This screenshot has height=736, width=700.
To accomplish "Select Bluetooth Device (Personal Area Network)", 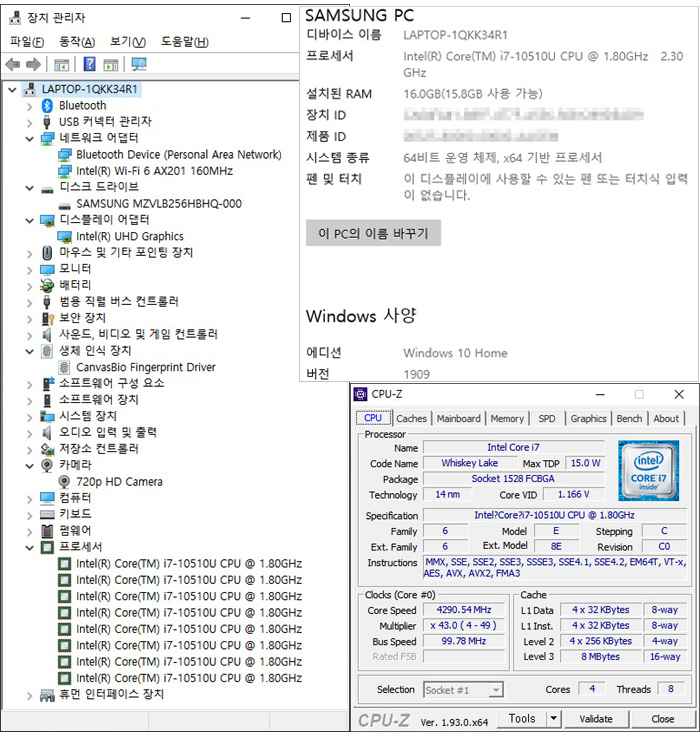I will point(179,154).
